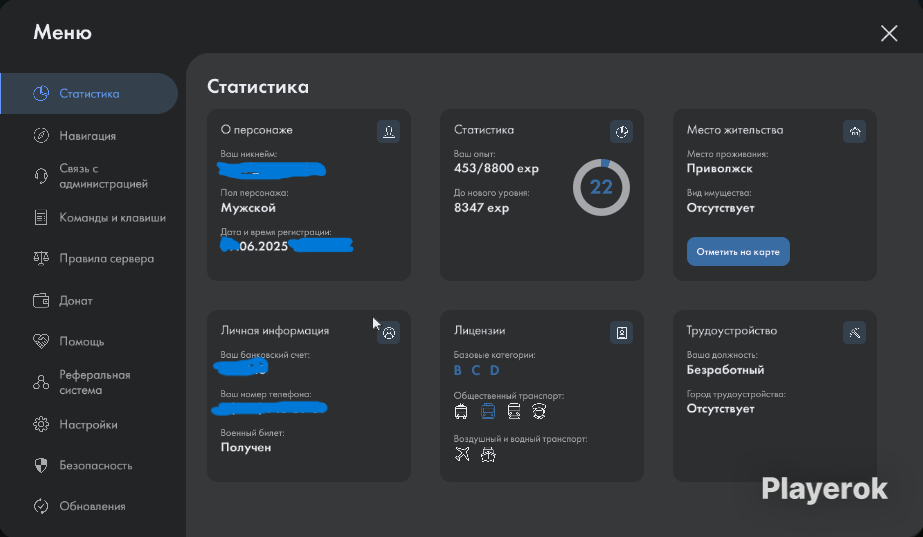Click the airplane license icon

(x=462, y=454)
